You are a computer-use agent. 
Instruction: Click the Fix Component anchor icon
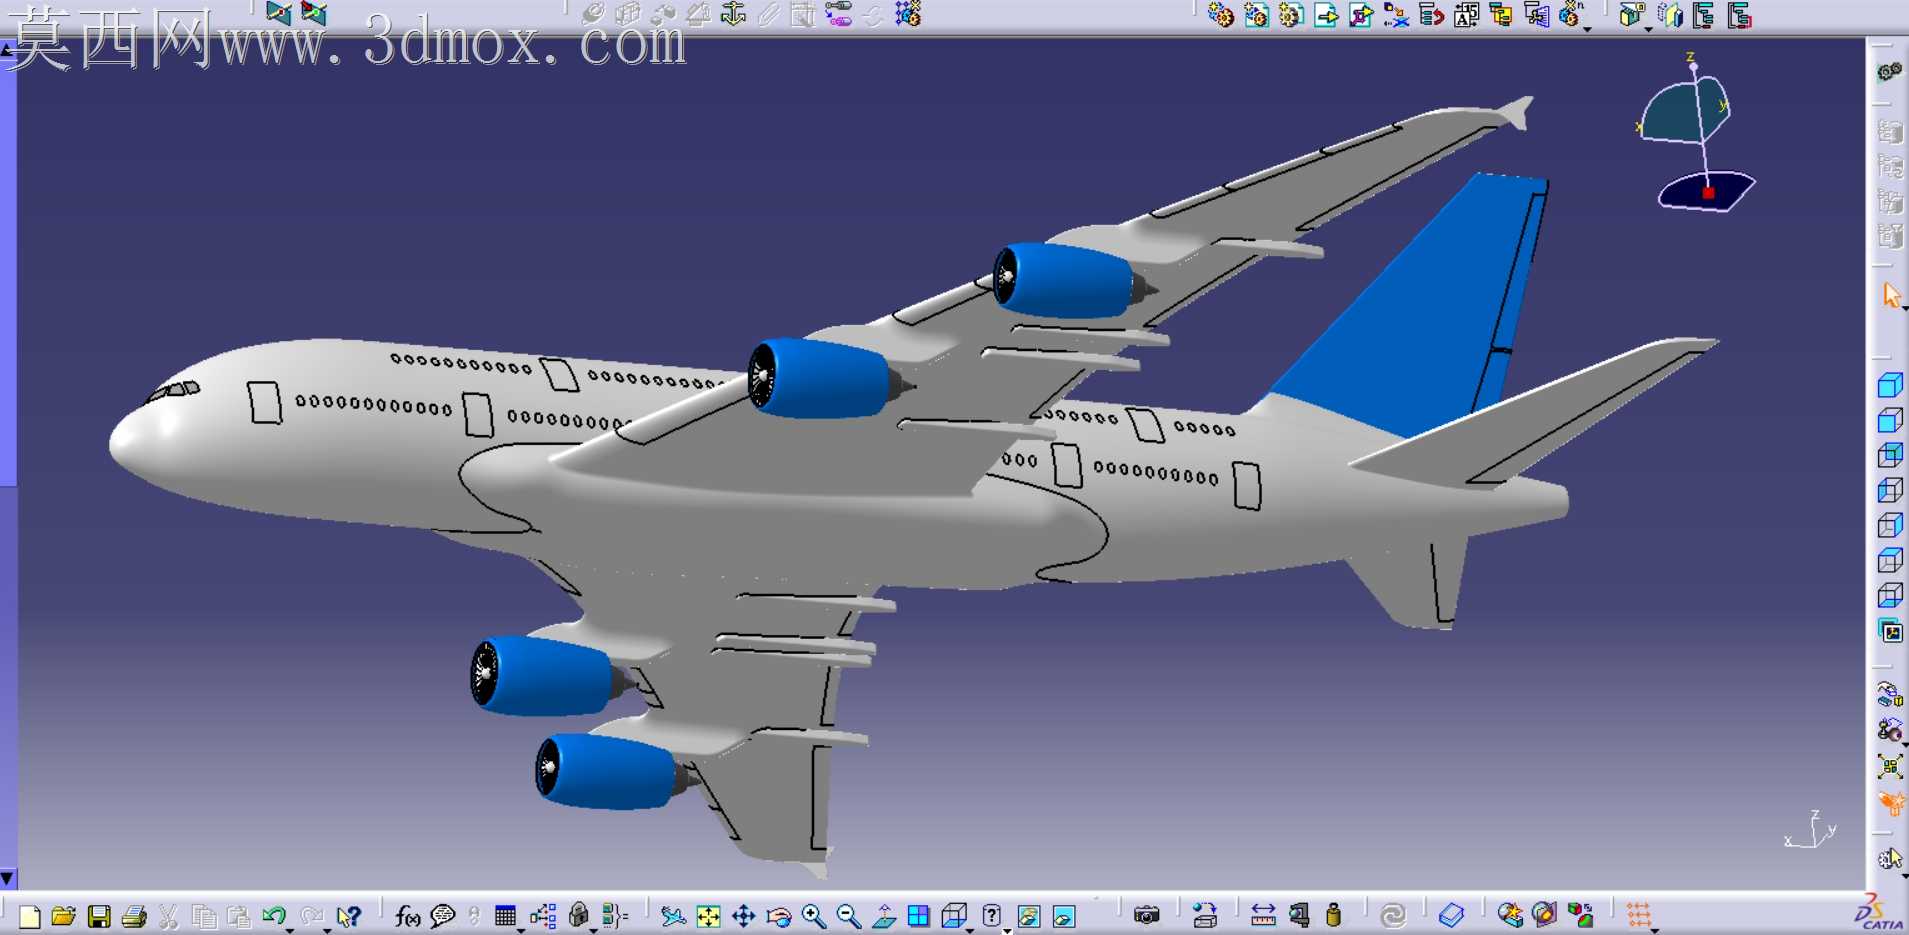point(734,14)
